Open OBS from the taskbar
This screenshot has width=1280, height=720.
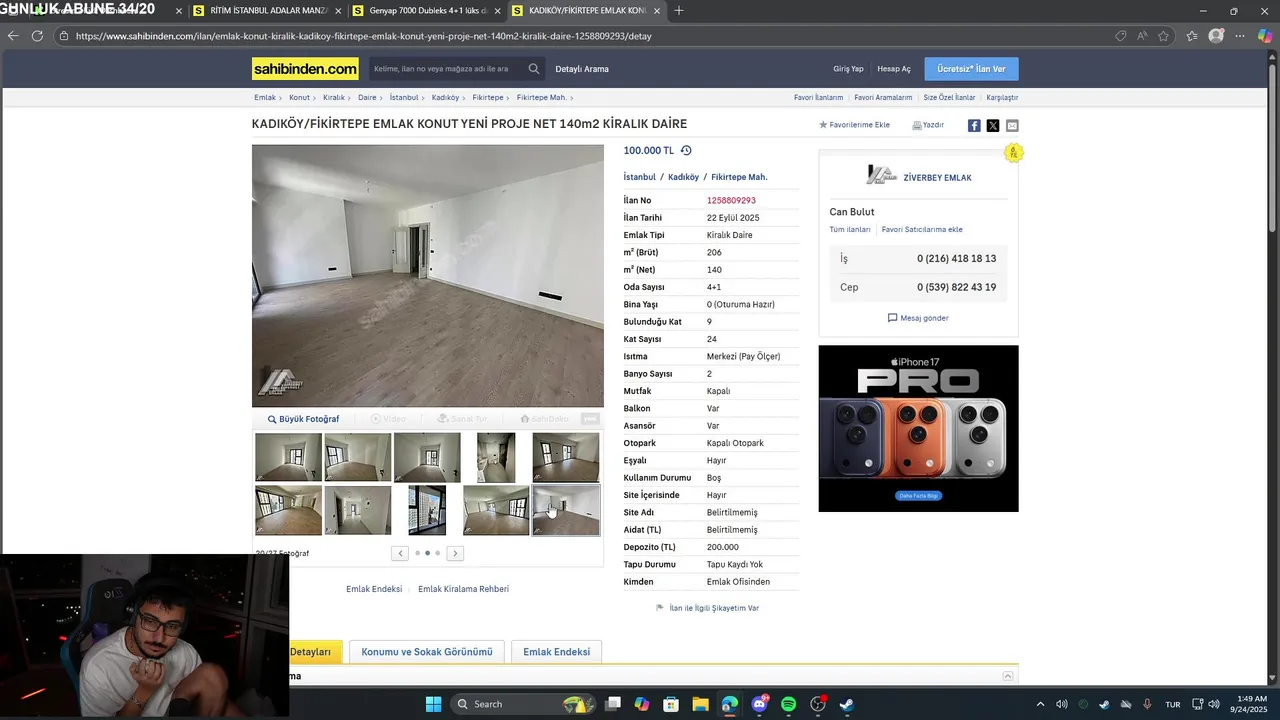pos(818,704)
